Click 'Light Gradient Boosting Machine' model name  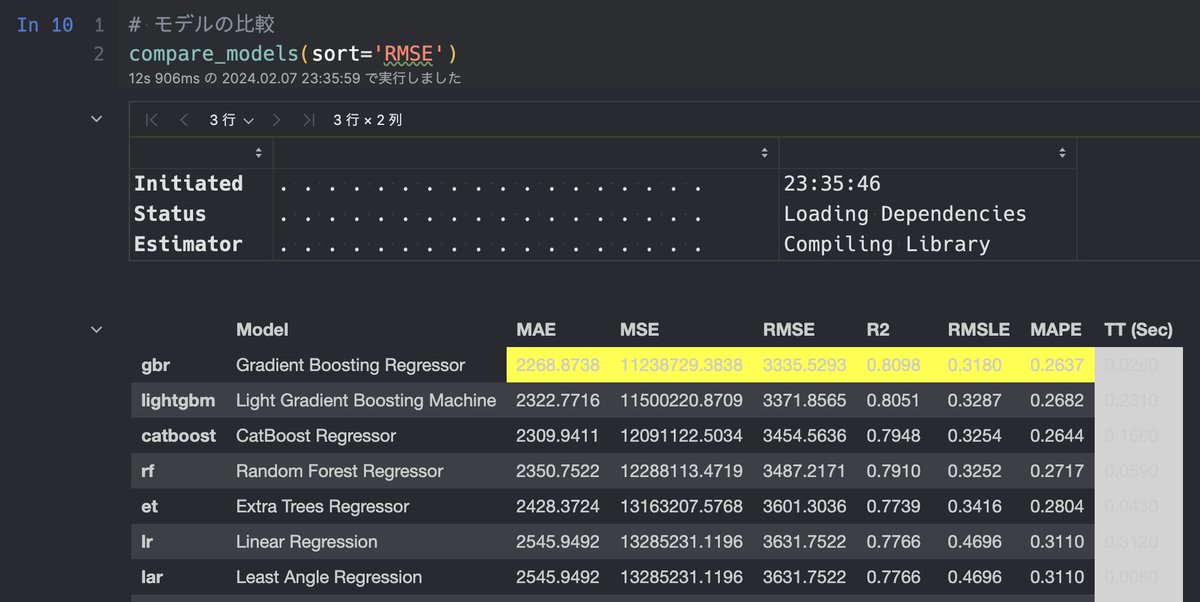[366, 400]
